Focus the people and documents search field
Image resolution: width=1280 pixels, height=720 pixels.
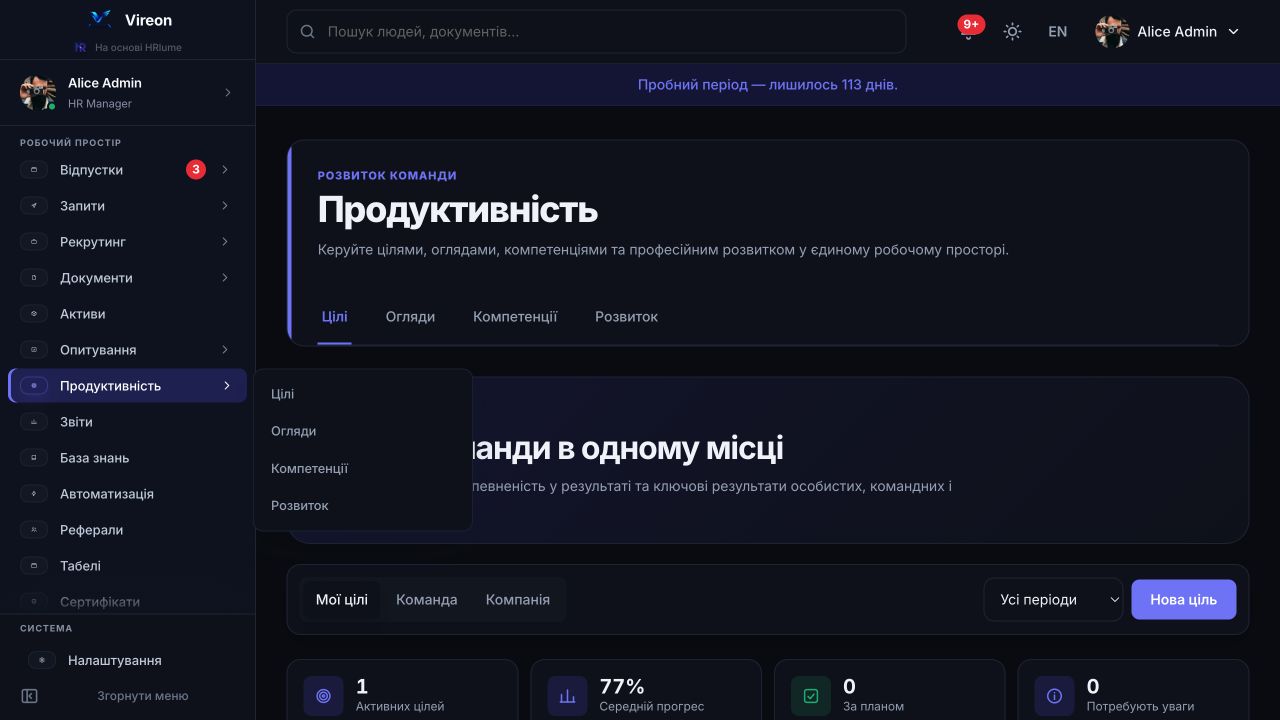tap(596, 32)
